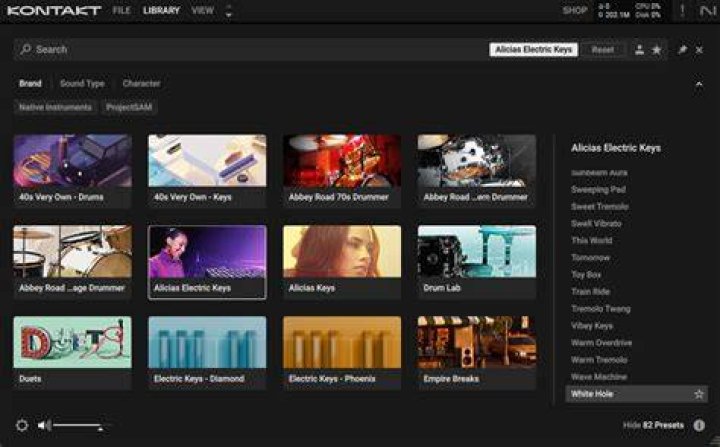Click the Reset button
720x447 pixels.
602,50
